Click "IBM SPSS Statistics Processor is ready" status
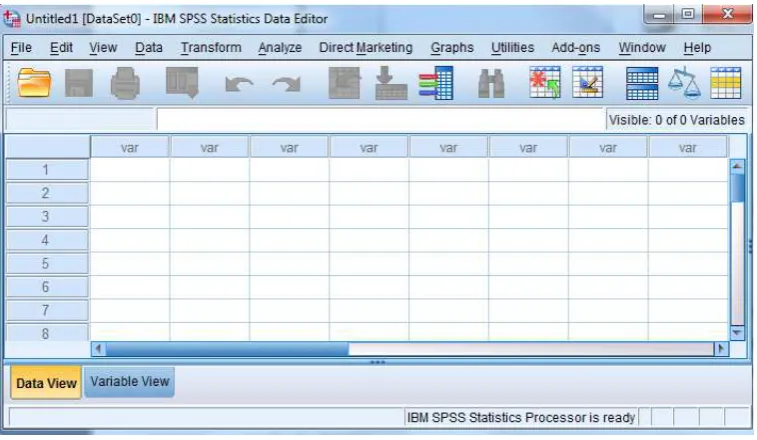 (521, 417)
